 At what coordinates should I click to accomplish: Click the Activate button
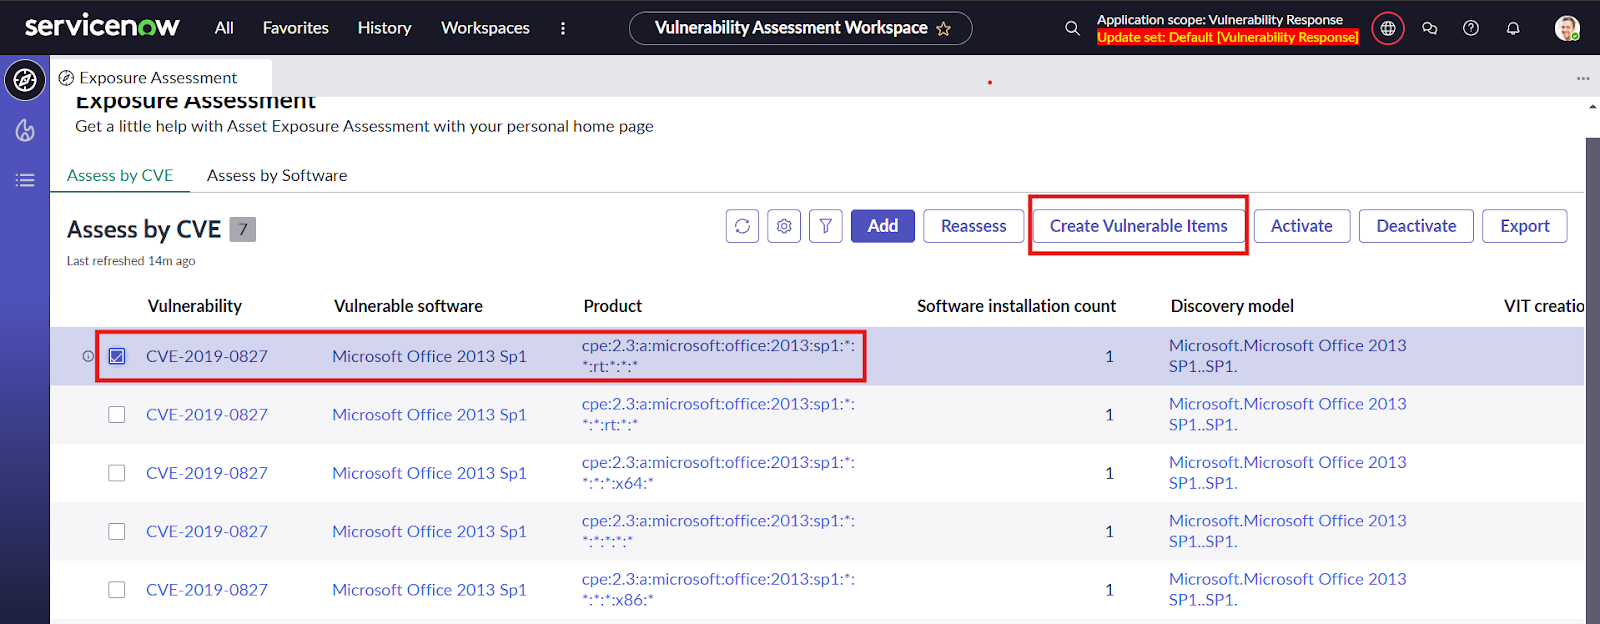[x=1302, y=226]
